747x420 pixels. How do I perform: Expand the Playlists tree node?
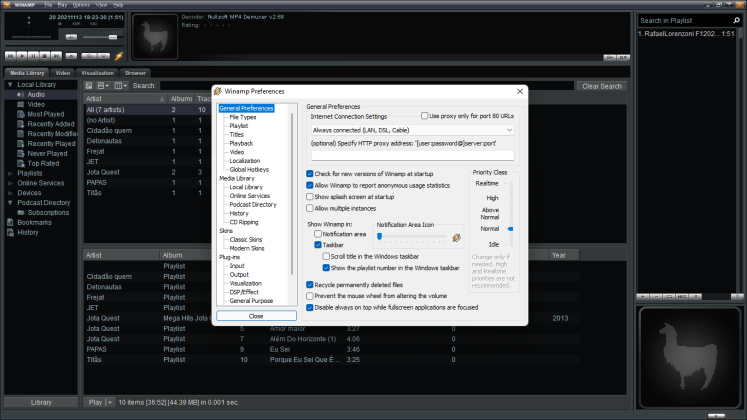pyautogui.click(x=10, y=173)
